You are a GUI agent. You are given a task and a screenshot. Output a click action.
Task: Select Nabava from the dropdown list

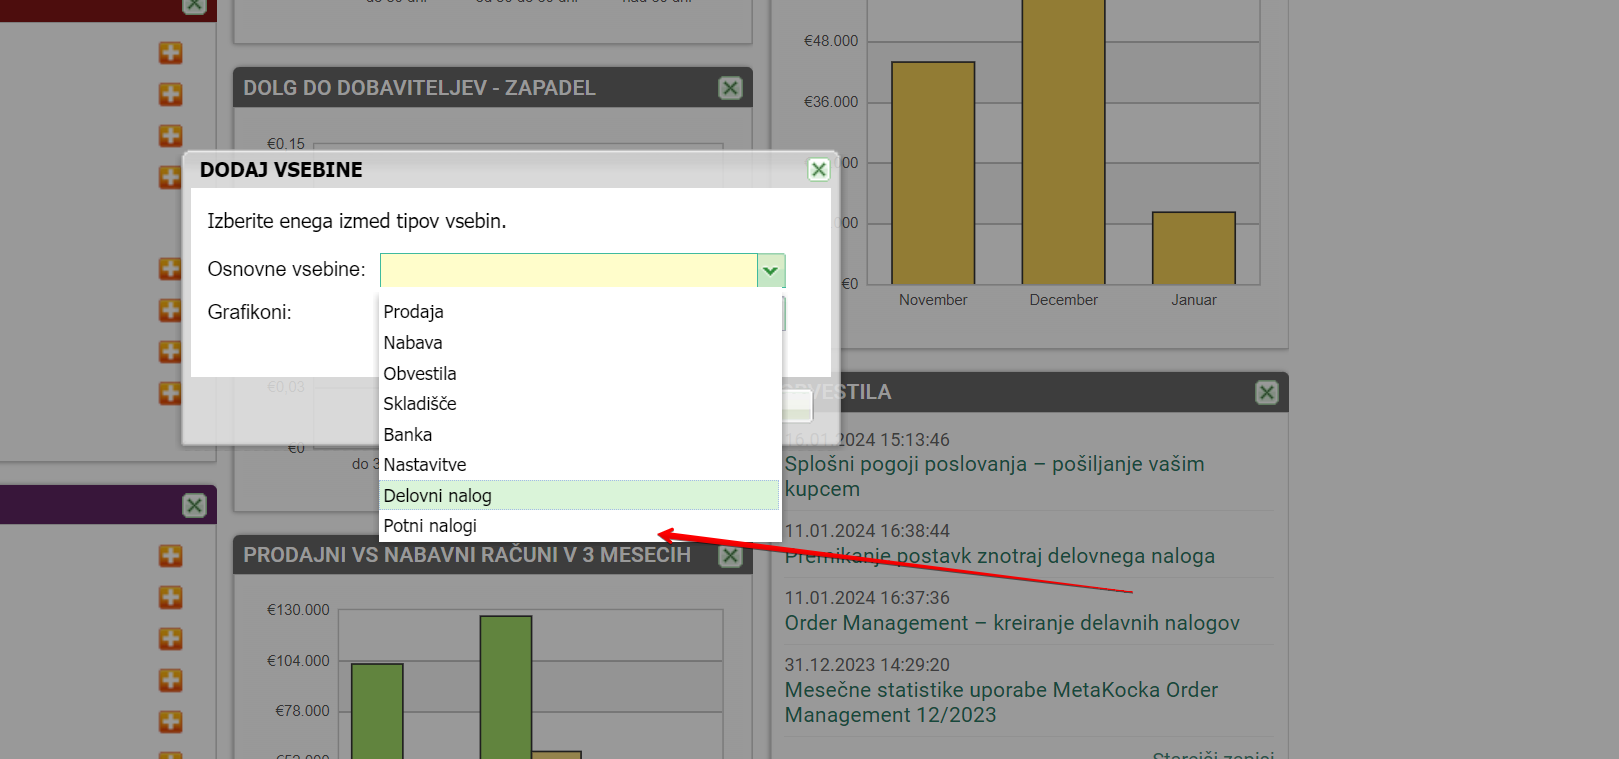(580, 343)
